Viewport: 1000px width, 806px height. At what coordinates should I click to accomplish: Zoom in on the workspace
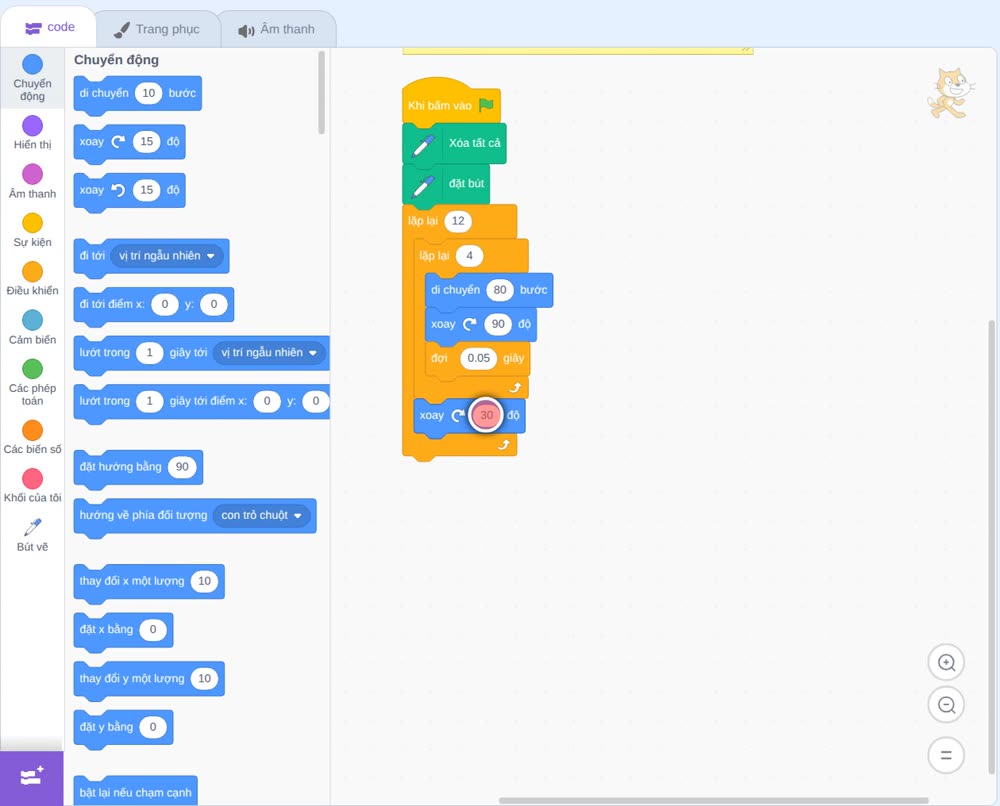(x=946, y=663)
